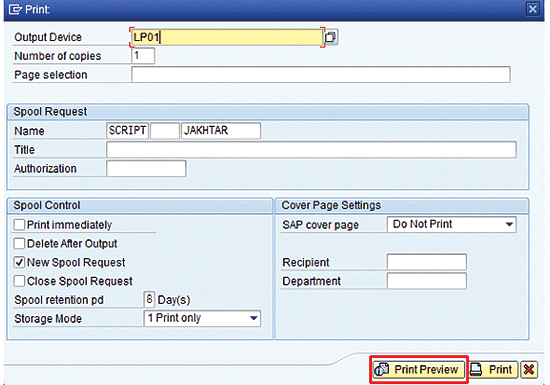
Task: Click the Department input field
Action: (x=427, y=281)
